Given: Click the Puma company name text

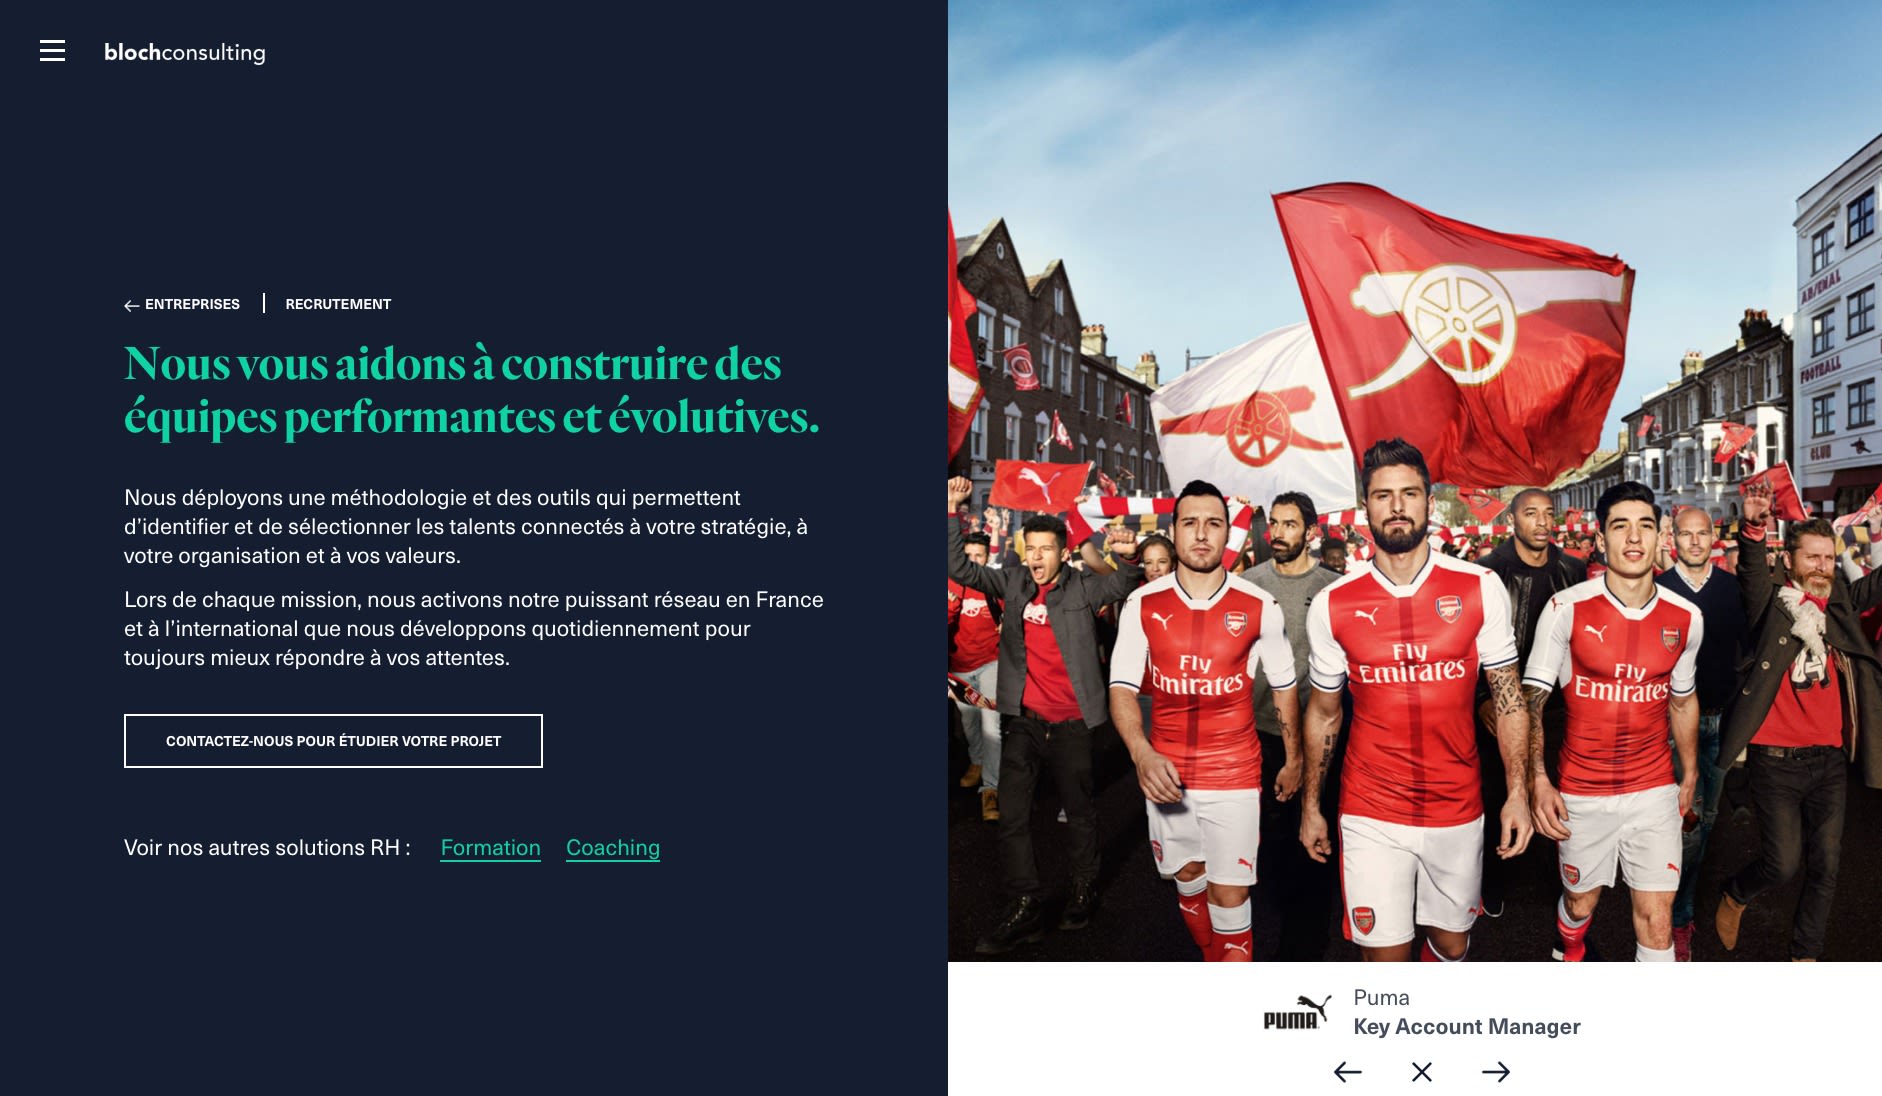Looking at the screenshot, I should click(x=1381, y=998).
